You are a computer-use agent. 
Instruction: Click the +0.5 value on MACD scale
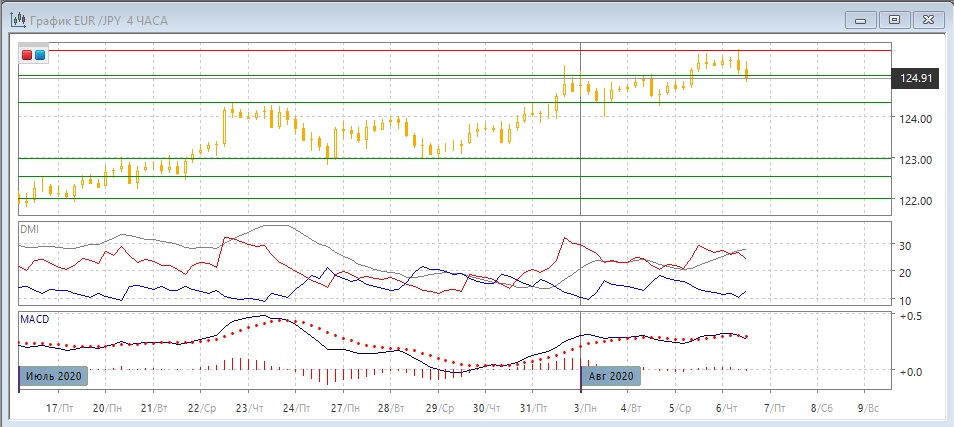pos(909,317)
